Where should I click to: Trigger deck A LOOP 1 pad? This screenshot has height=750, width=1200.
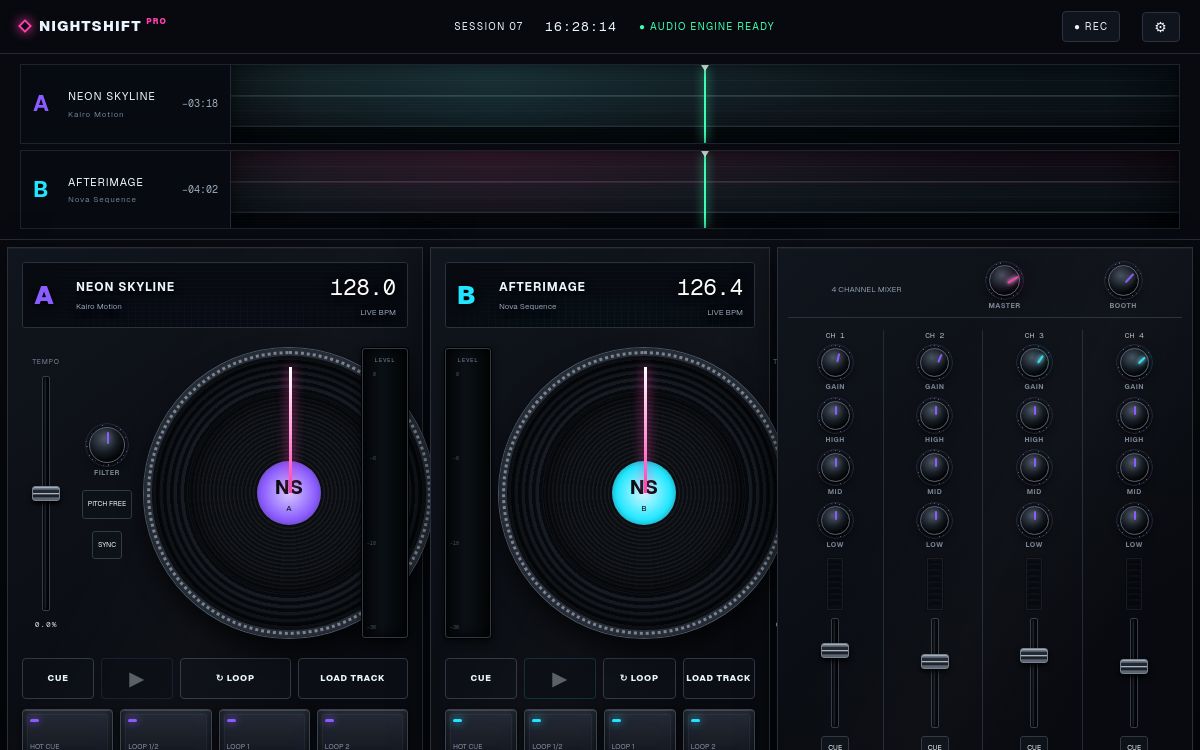click(x=264, y=730)
